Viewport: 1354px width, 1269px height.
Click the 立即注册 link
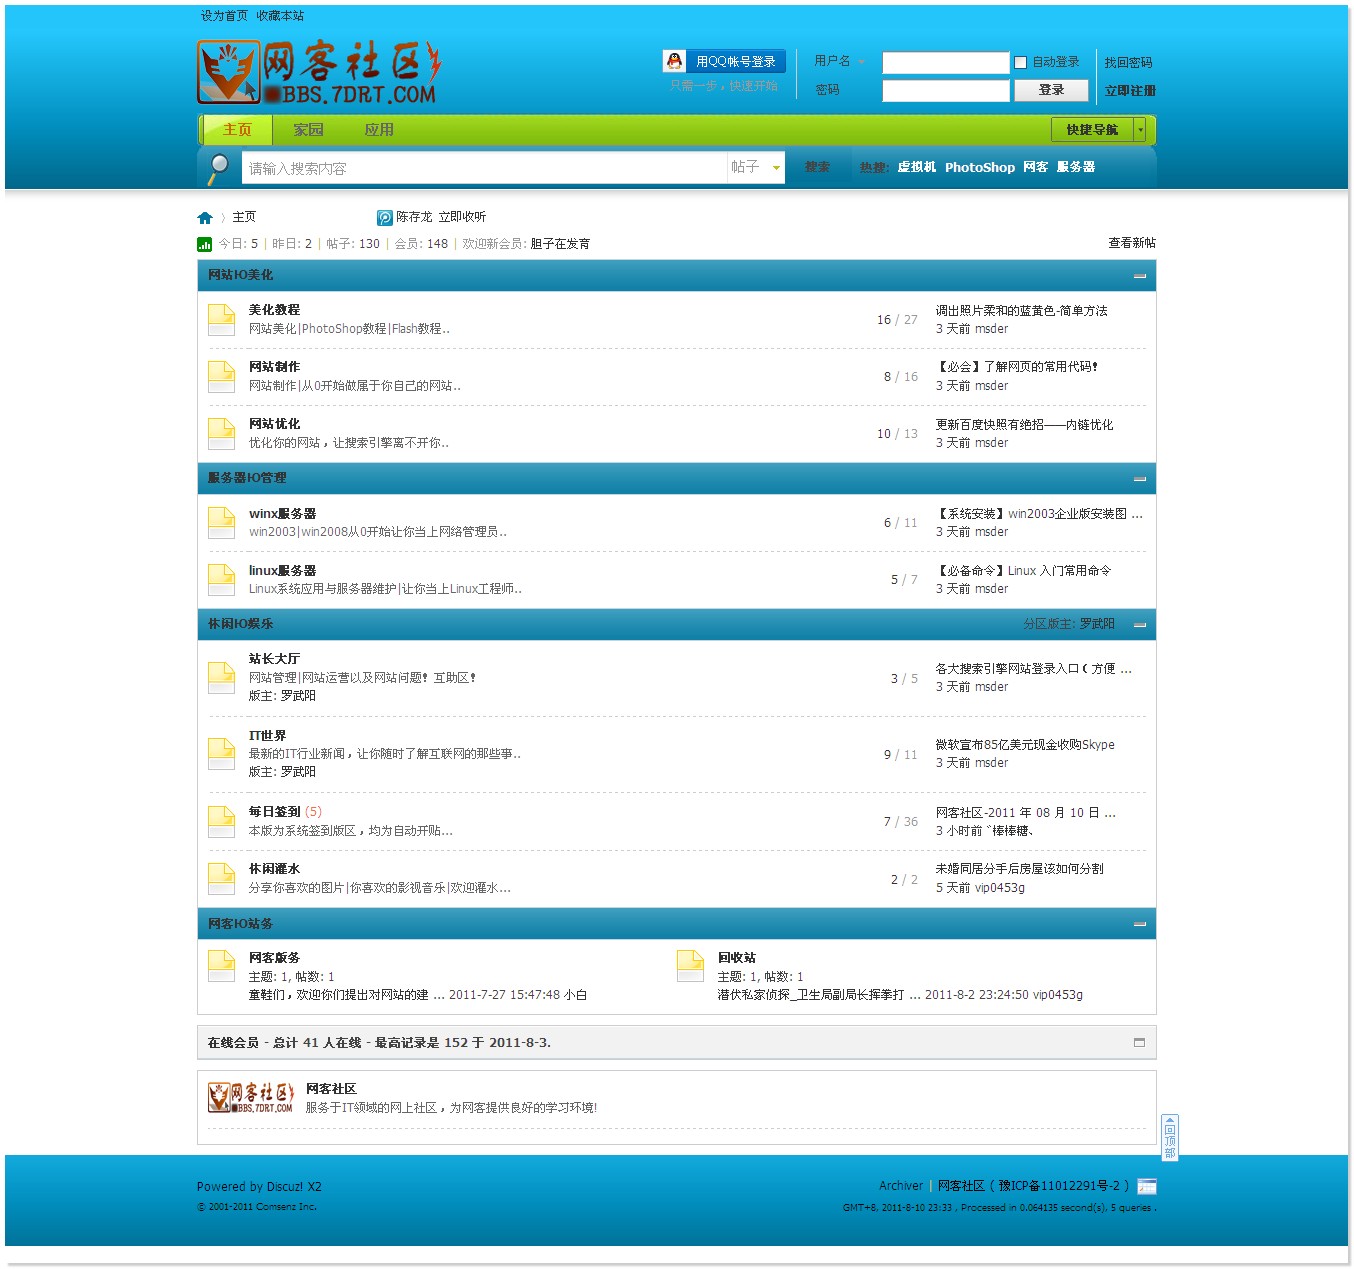click(x=1130, y=91)
